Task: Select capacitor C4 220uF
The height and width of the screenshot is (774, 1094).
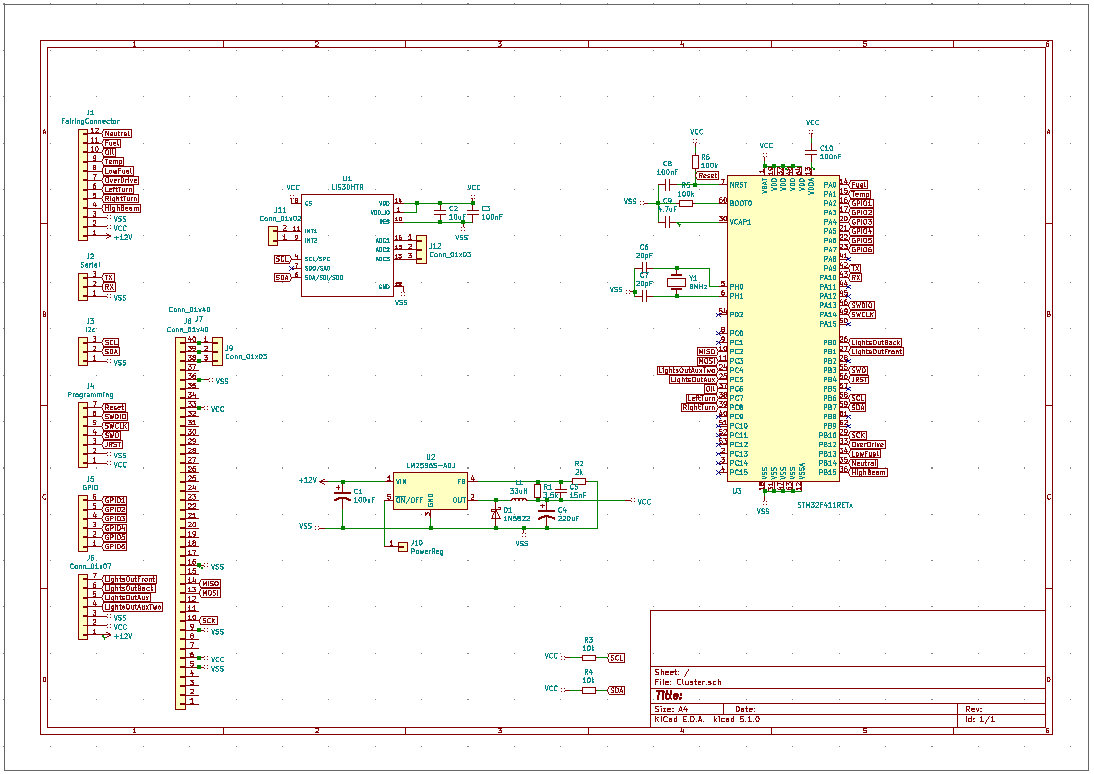Action: (546, 514)
